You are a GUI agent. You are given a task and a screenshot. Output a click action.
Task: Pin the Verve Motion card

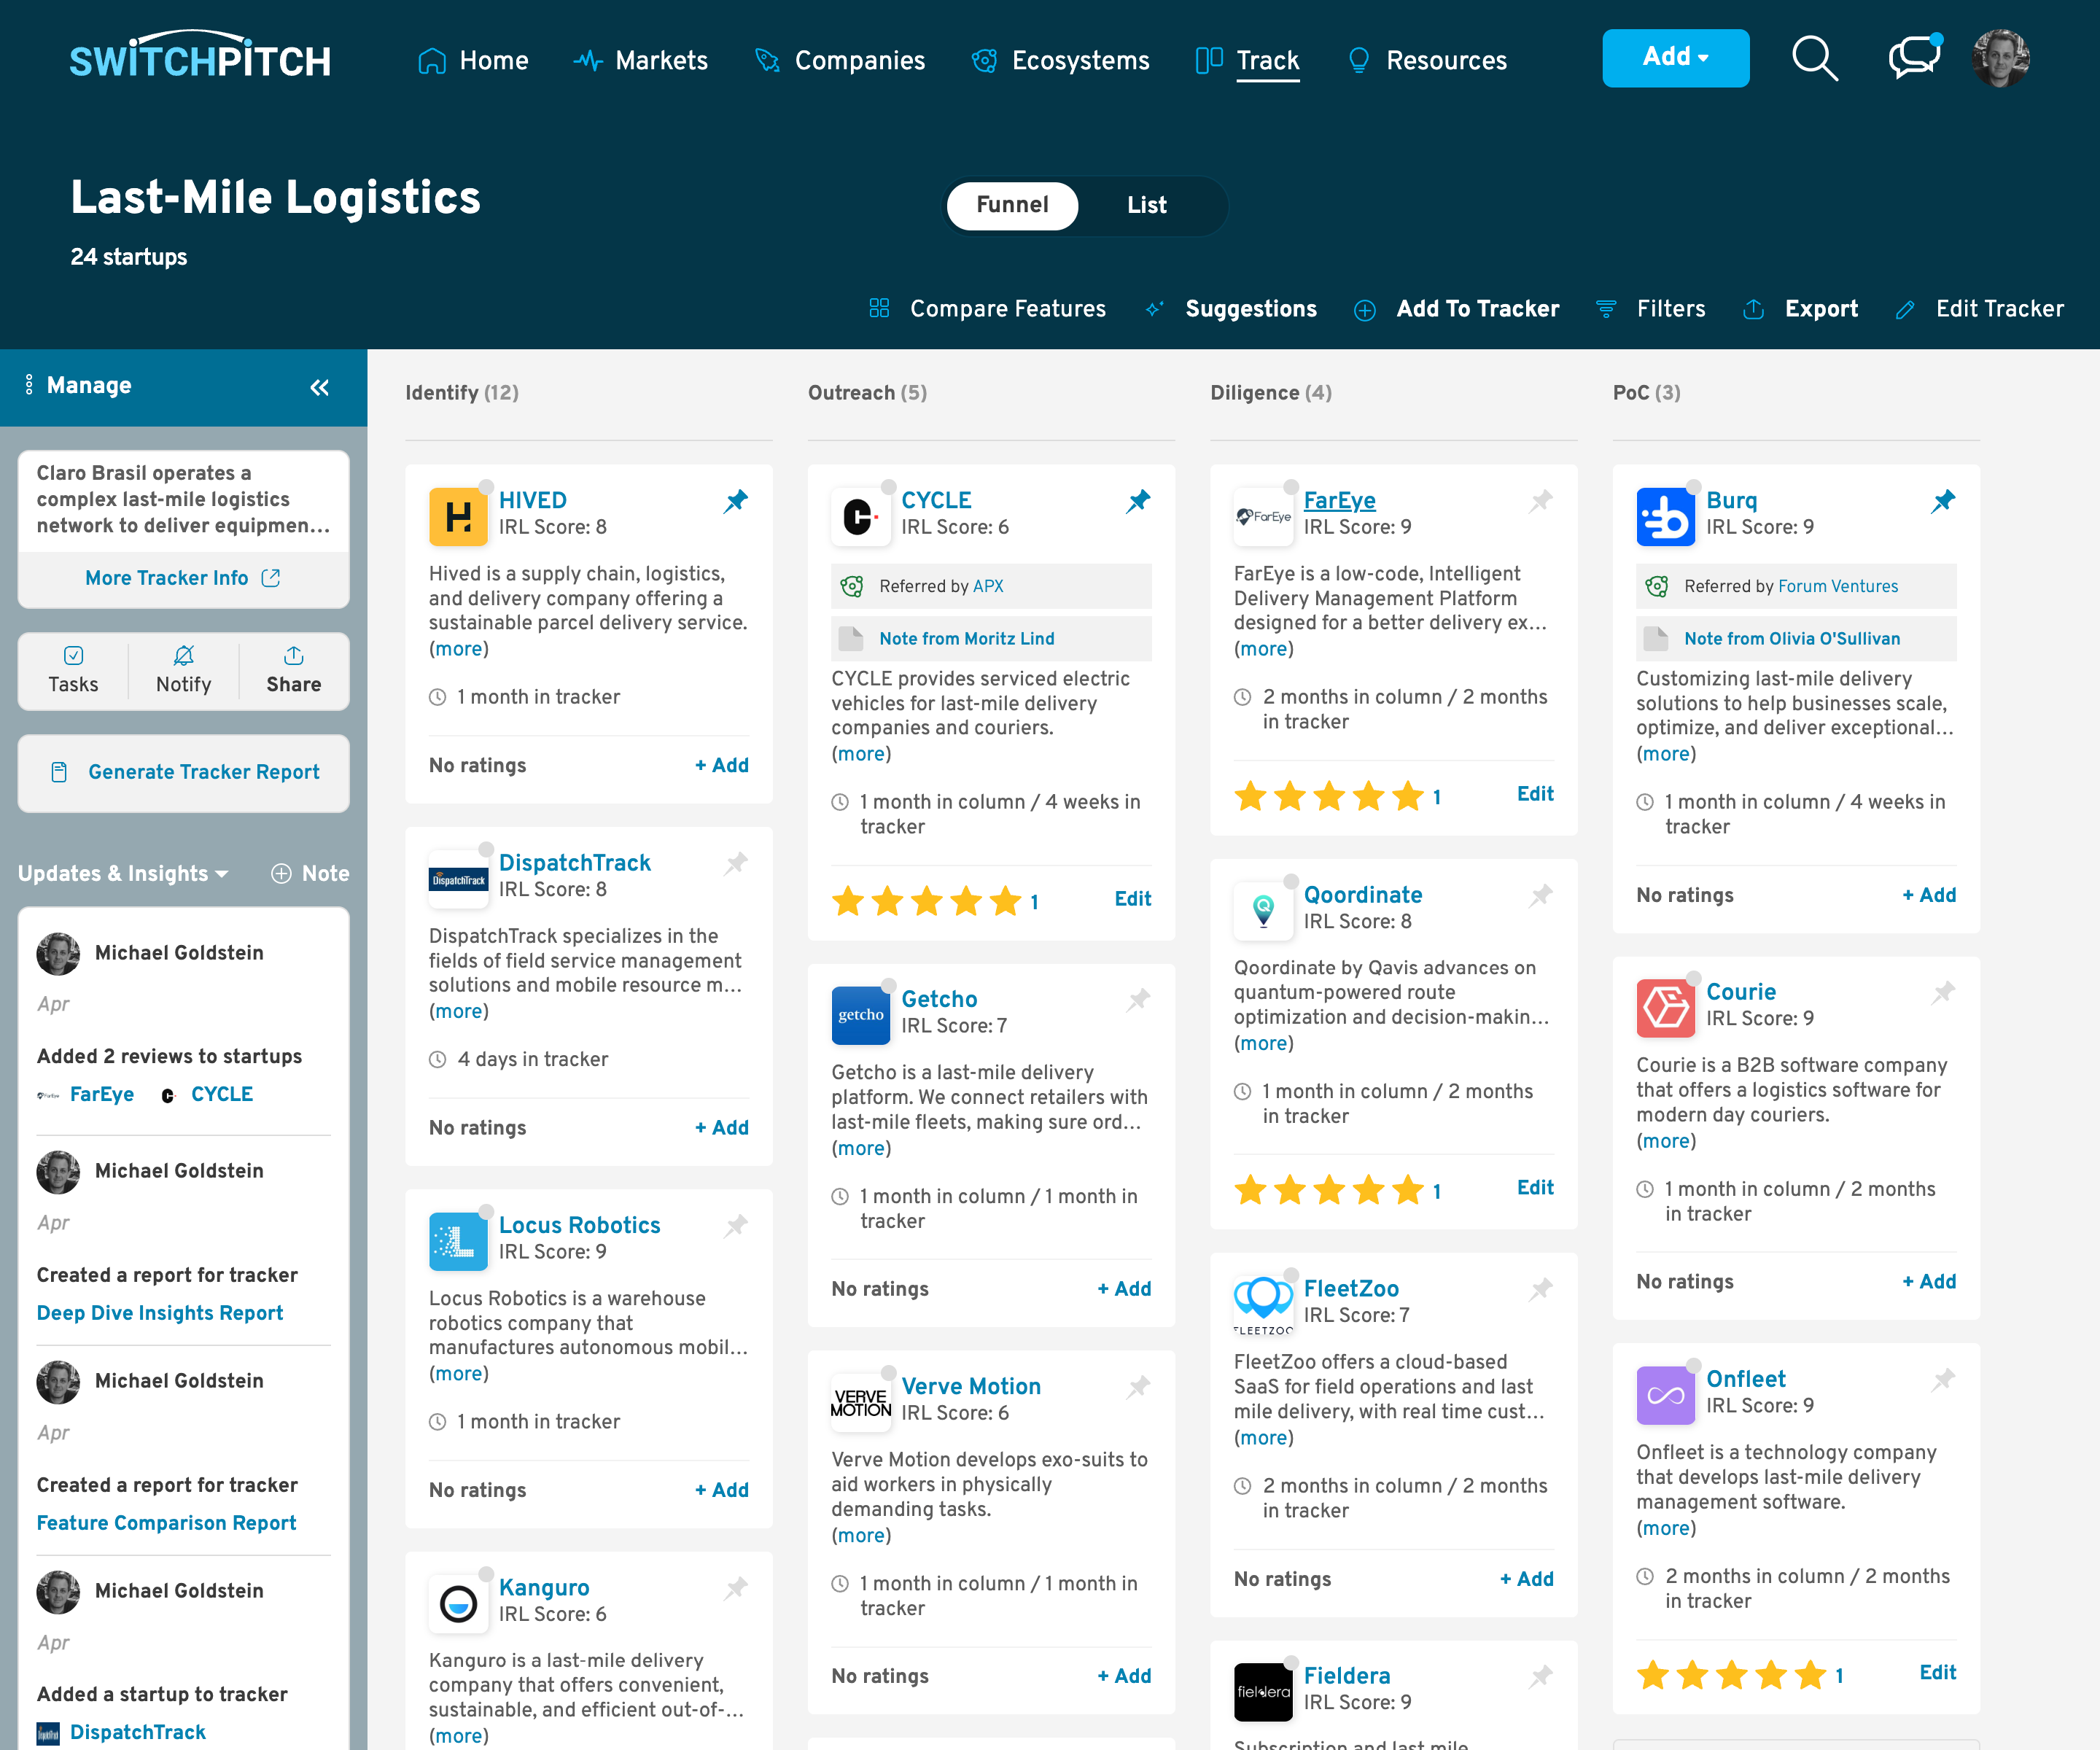1138,1386
